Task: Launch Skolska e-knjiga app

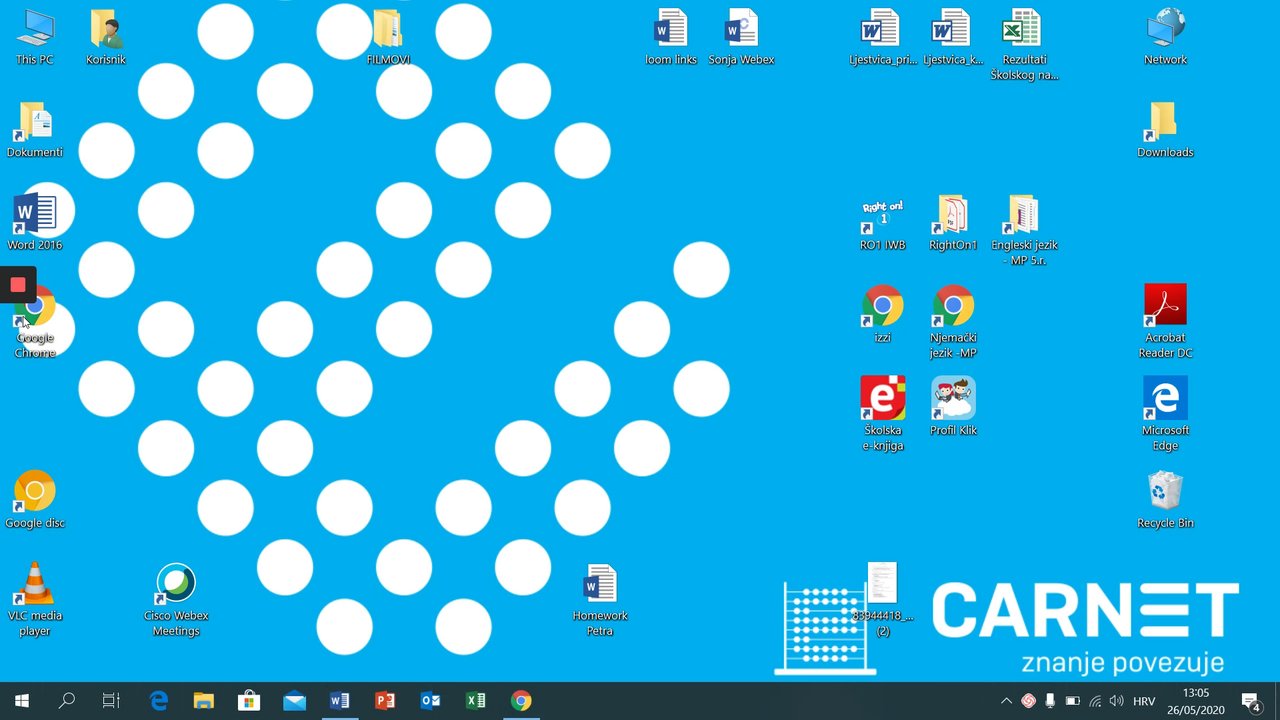Action: click(882, 415)
